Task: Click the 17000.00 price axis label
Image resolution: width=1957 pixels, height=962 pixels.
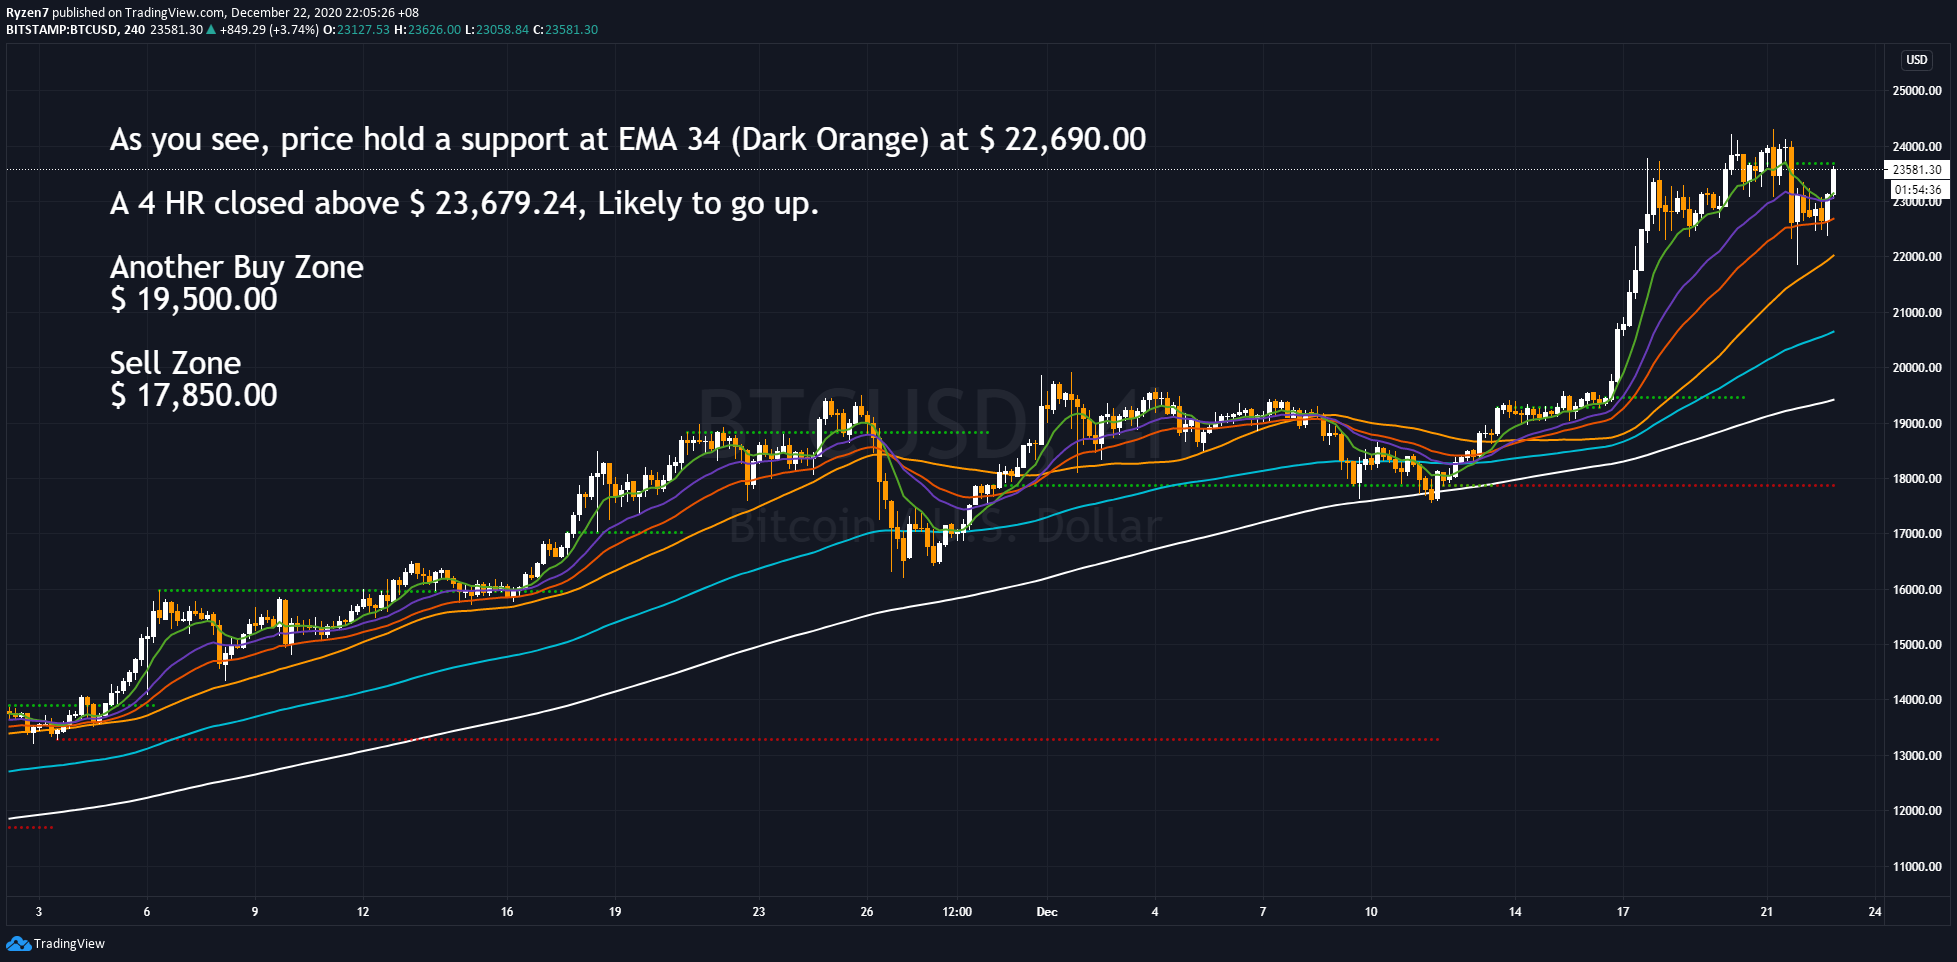Action: click(x=1917, y=534)
